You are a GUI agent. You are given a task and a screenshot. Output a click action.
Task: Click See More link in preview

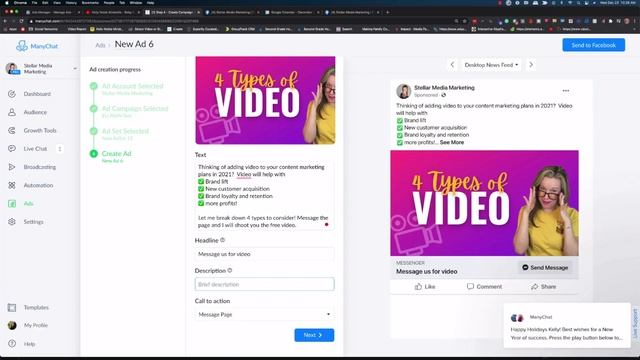point(452,142)
